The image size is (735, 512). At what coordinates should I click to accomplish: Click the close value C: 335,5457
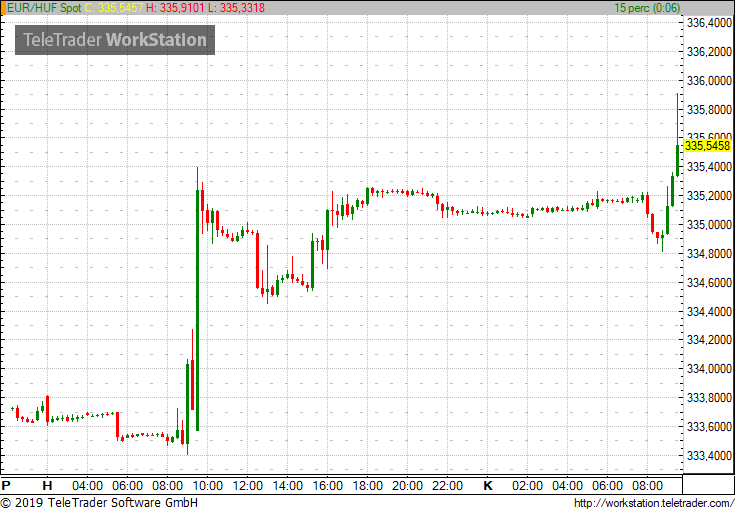[114, 8]
